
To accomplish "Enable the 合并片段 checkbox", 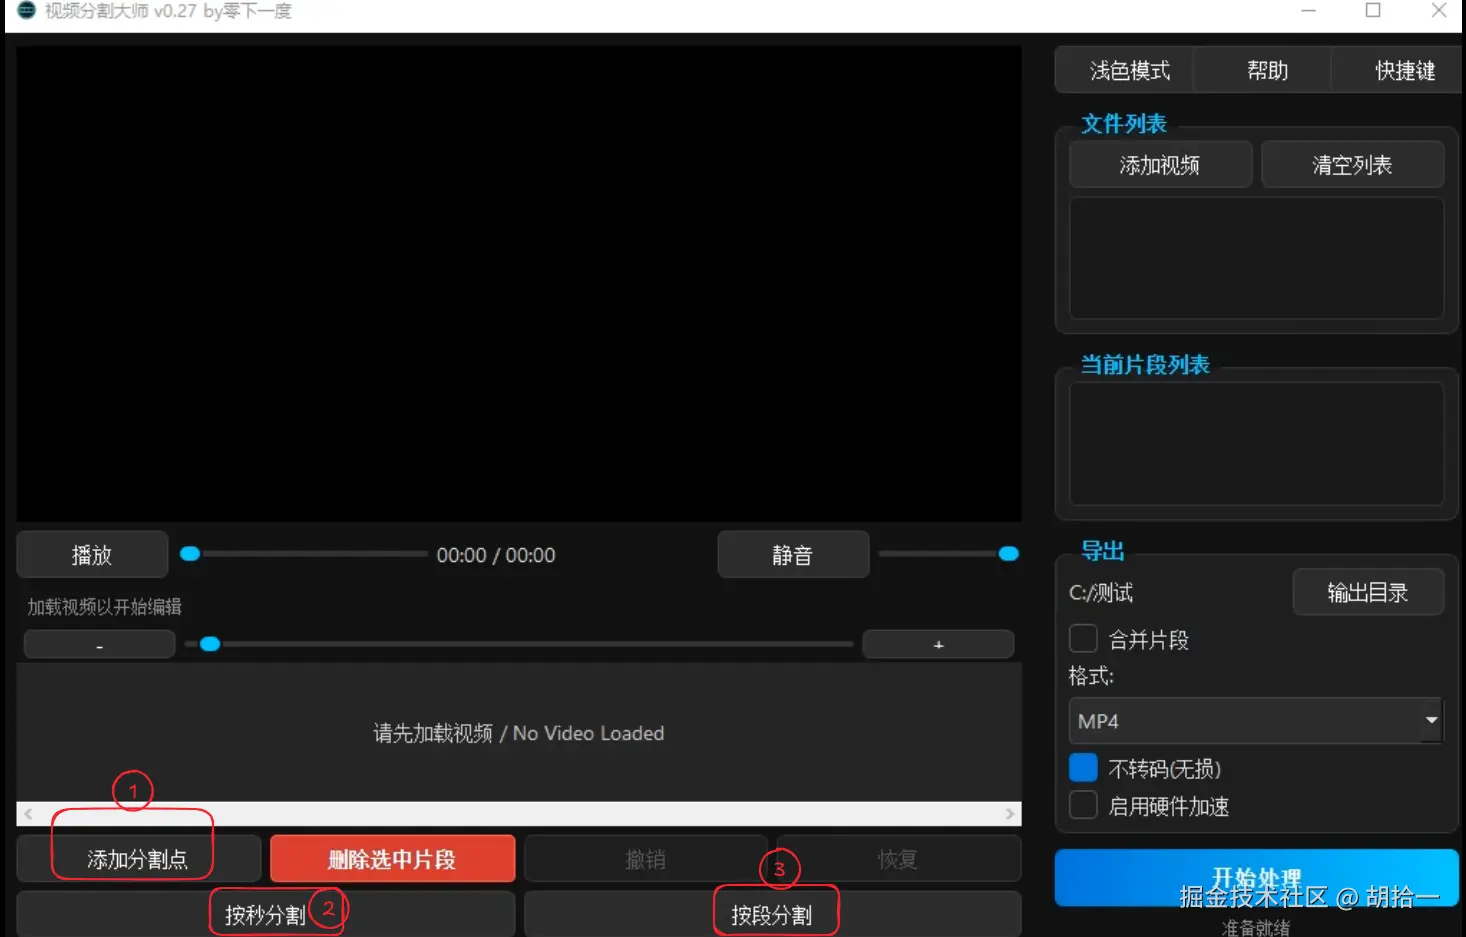I will 1083,639.
